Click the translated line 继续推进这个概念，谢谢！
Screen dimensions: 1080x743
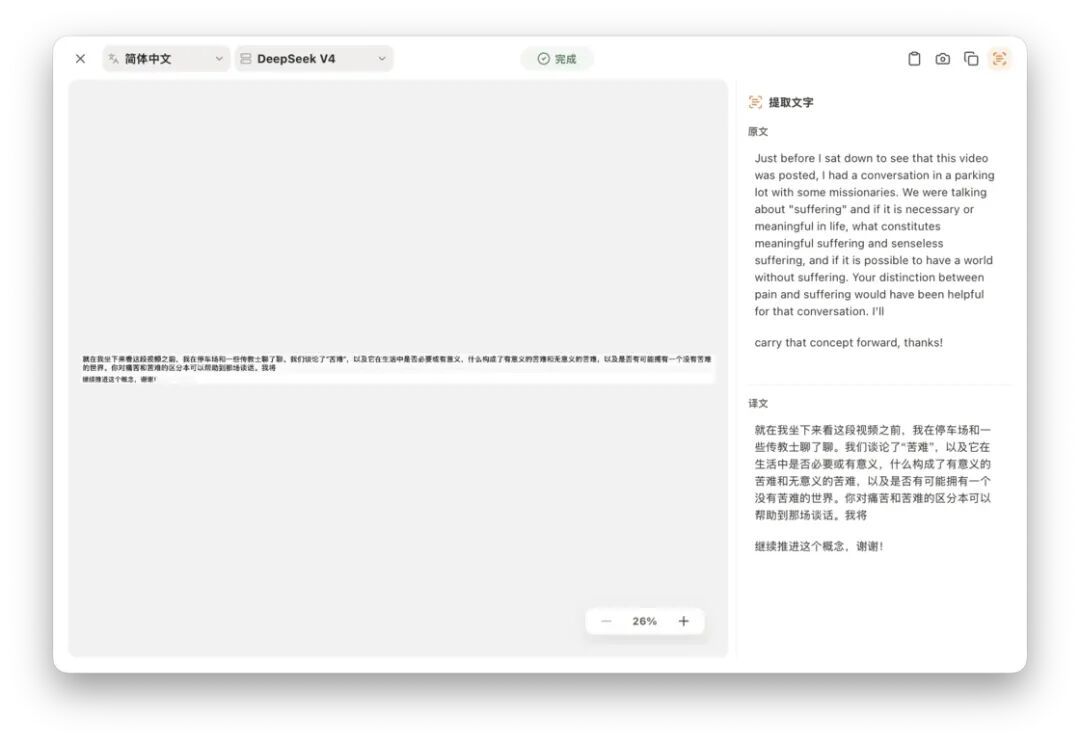[x=819, y=547]
